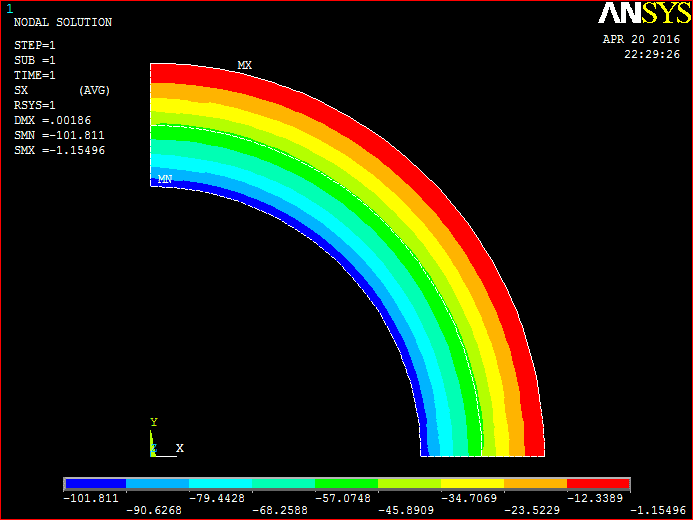Viewport: 693px width, 520px height.
Task: Pick the cyan swatch in contour legend
Action: (220, 483)
